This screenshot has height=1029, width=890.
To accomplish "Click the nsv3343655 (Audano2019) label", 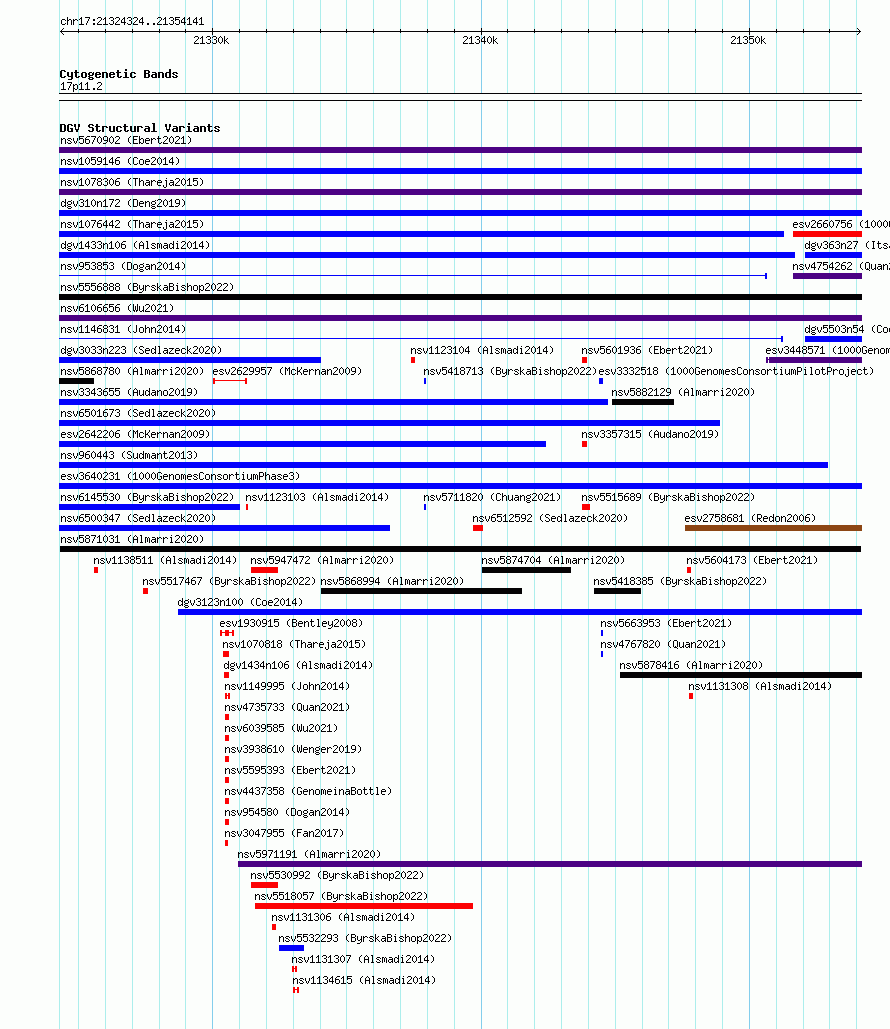I will [129, 392].
